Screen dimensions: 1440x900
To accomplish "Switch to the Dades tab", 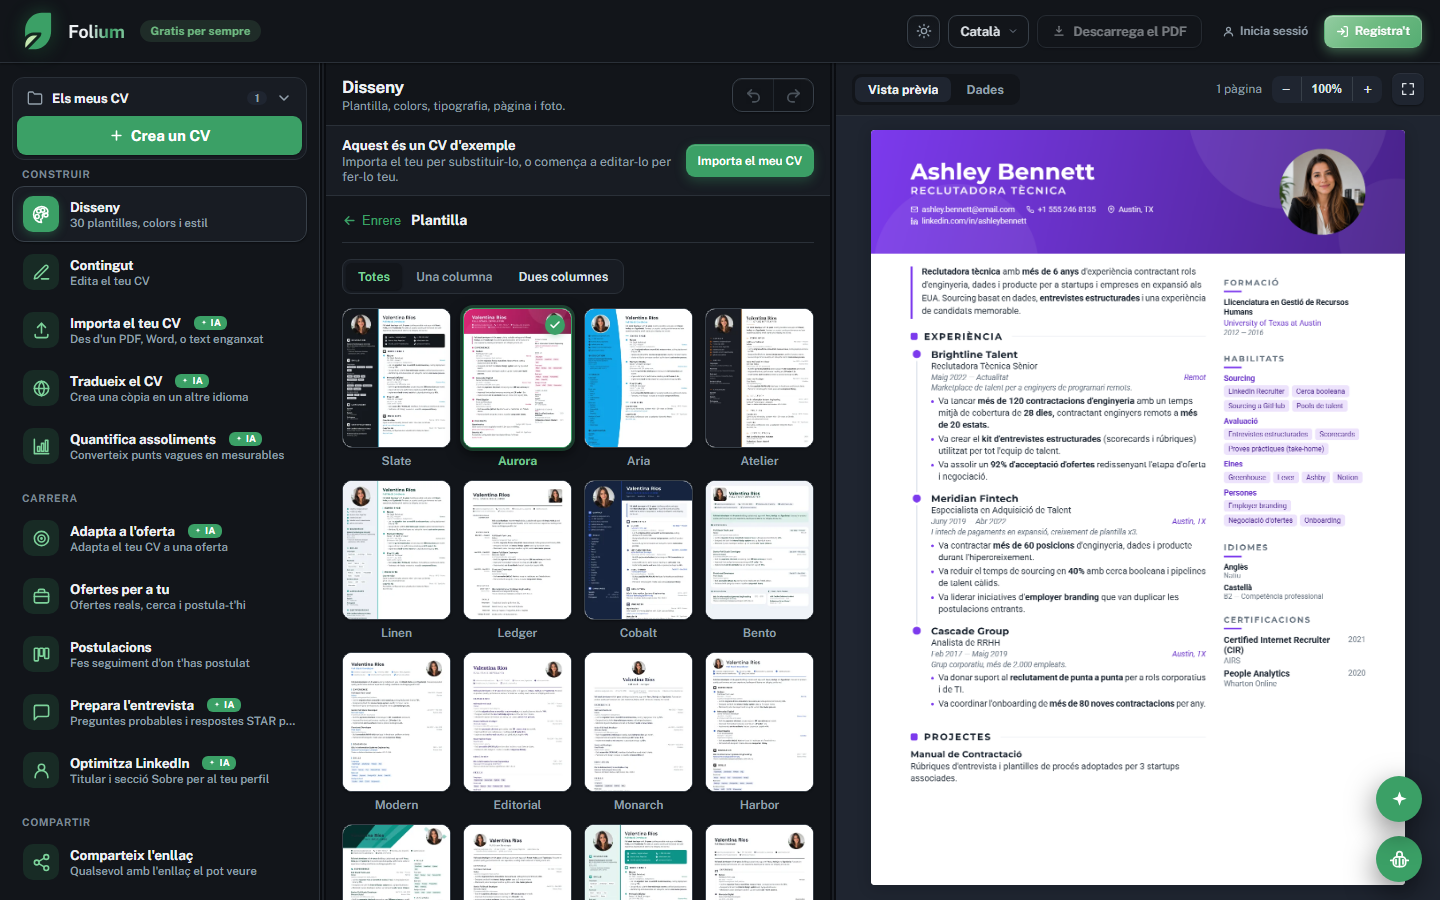I will (x=985, y=89).
